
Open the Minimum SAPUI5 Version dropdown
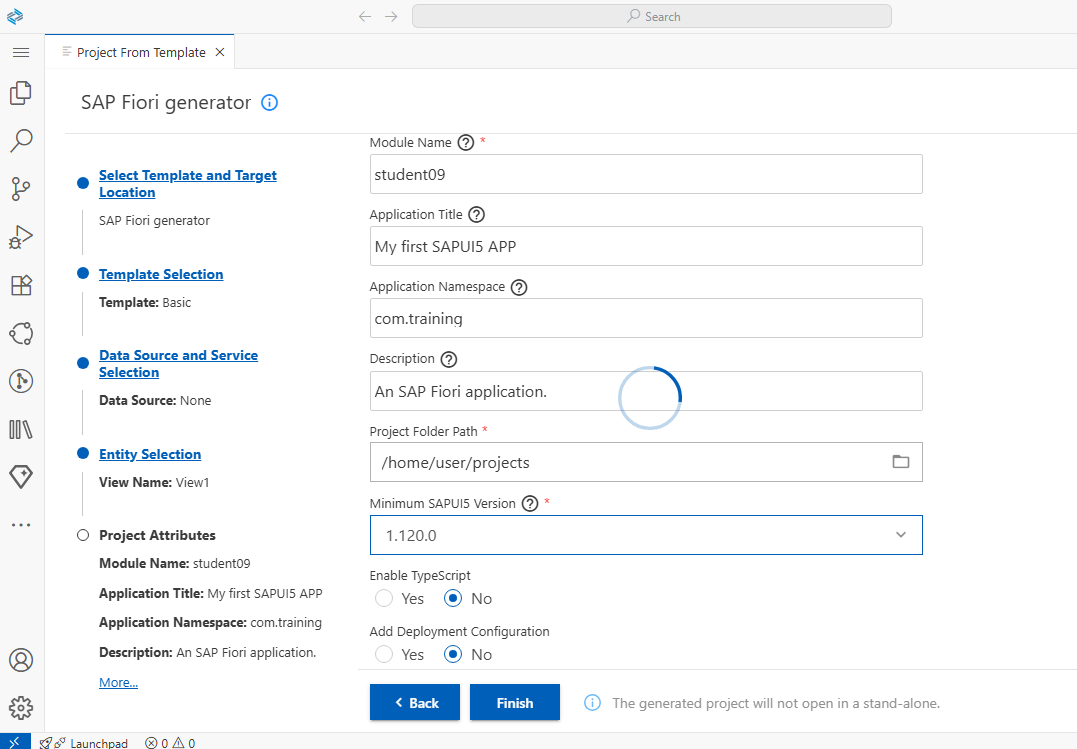[646, 535]
